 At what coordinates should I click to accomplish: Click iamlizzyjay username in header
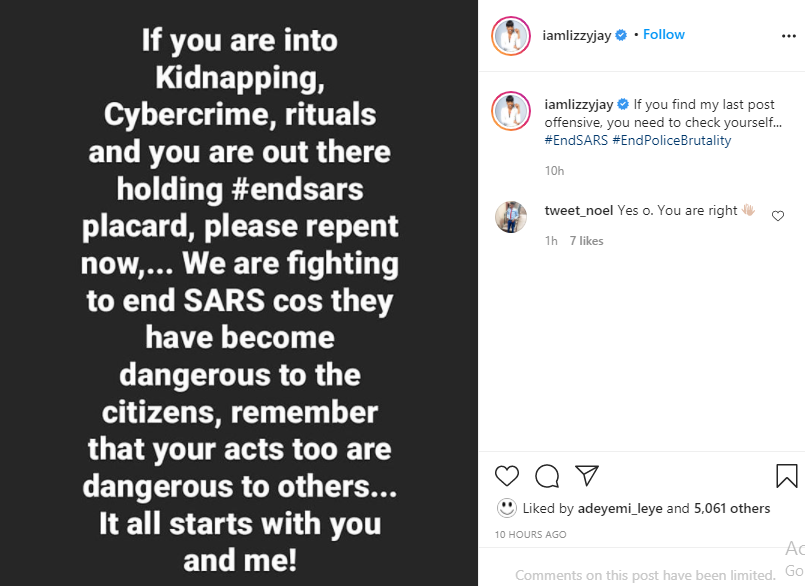coord(576,35)
